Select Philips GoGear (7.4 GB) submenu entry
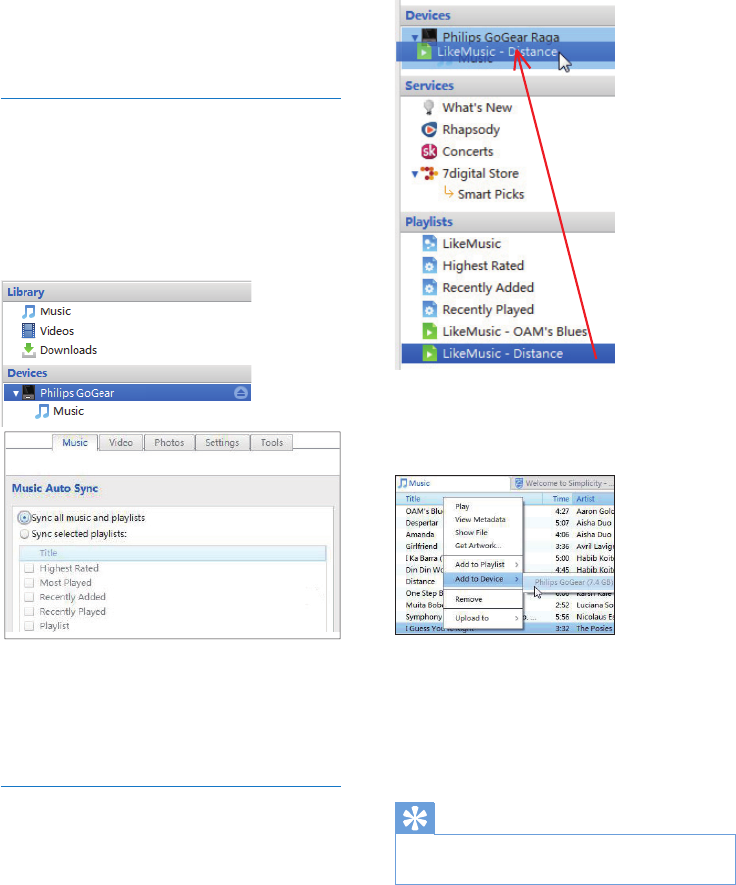Image resolution: width=736 pixels, height=885 pixels. pyautogui.click(x=568, y=582)
